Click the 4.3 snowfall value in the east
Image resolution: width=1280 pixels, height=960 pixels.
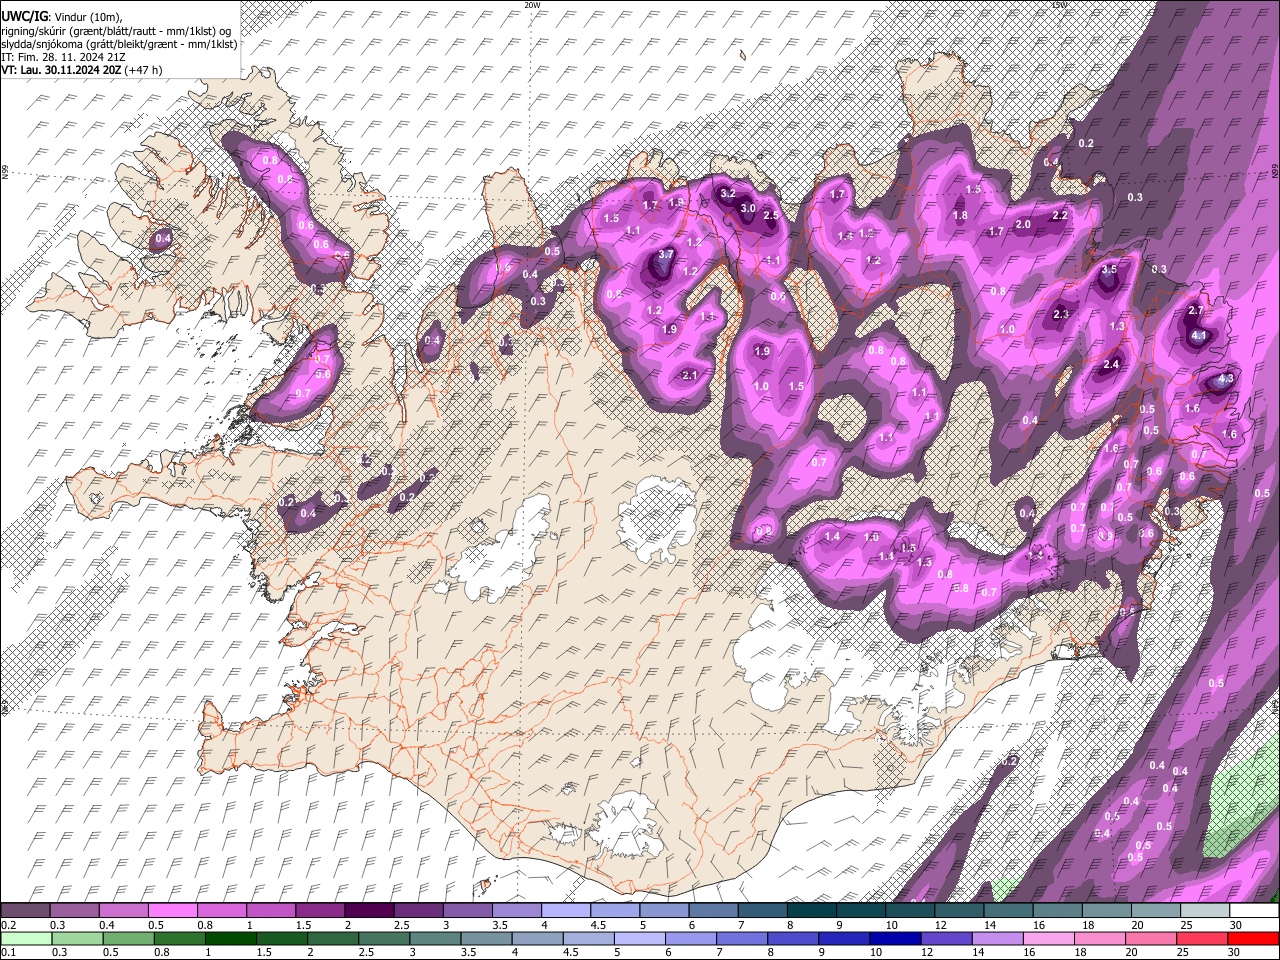[1227, 380]
